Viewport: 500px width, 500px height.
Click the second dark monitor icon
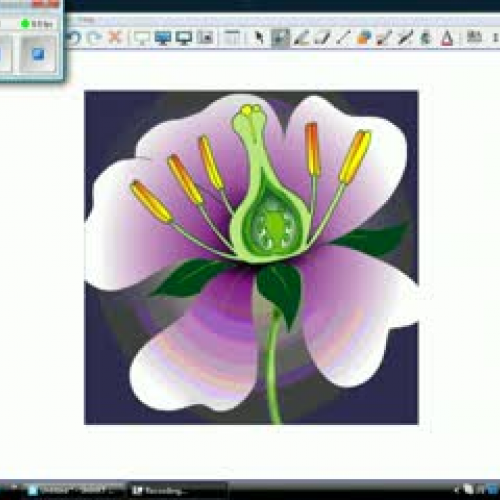[x=184, y=38]
